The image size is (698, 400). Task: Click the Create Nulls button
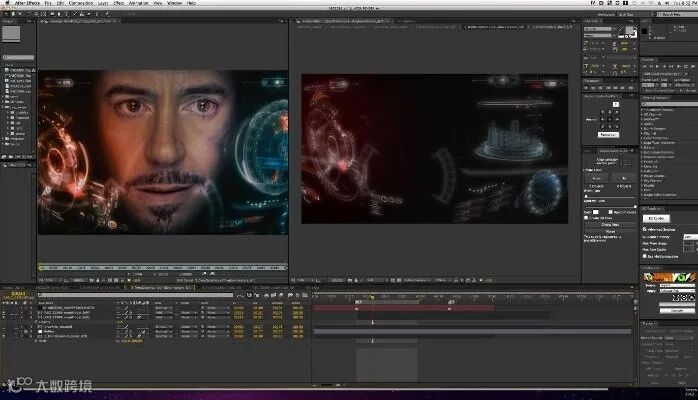pyautogui.click(x=610, y=225)
